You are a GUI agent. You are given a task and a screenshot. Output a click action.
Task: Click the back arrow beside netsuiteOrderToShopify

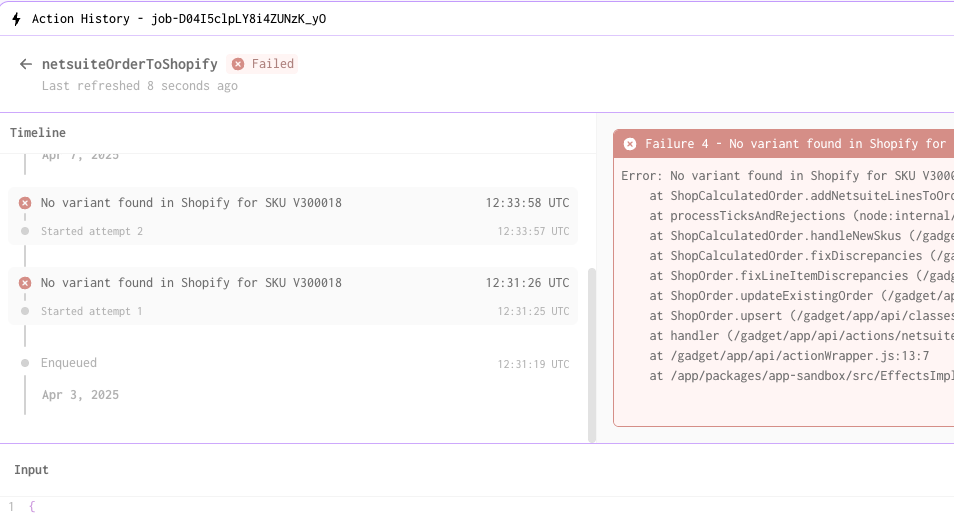[26, 64]
